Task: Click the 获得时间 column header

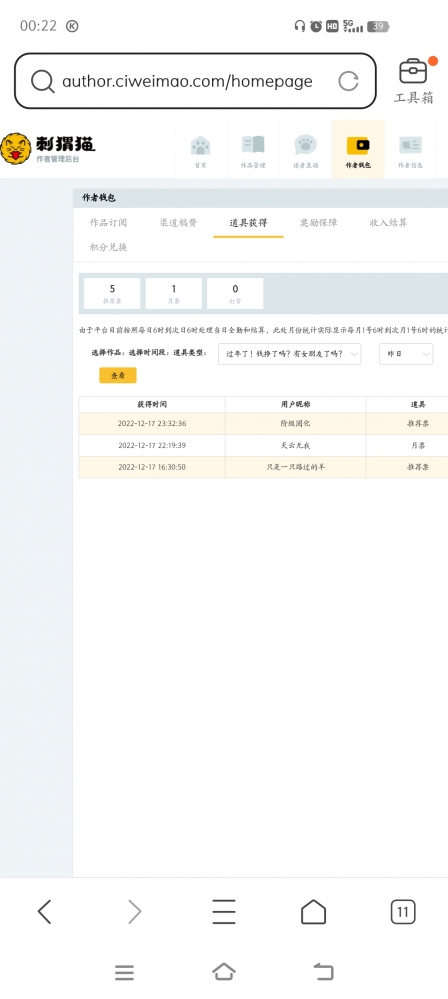Action: [152, 405]
